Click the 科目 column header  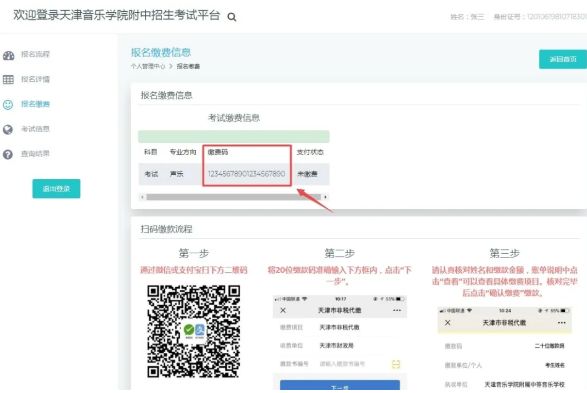[x=150, y=152]
